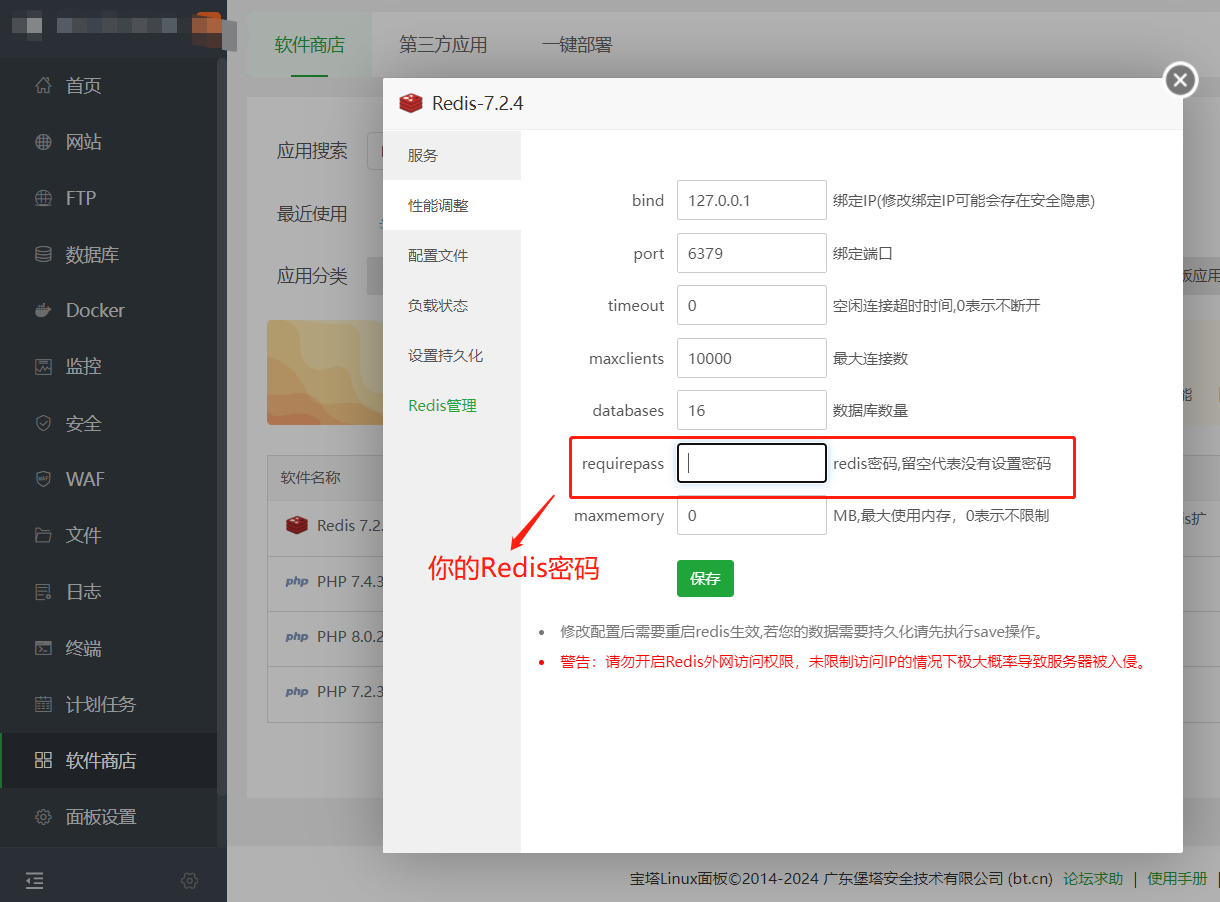This screenshot has height=902, width=1220.
Task: Click the 面板设置 gear icon
Action: pos(43,817)
